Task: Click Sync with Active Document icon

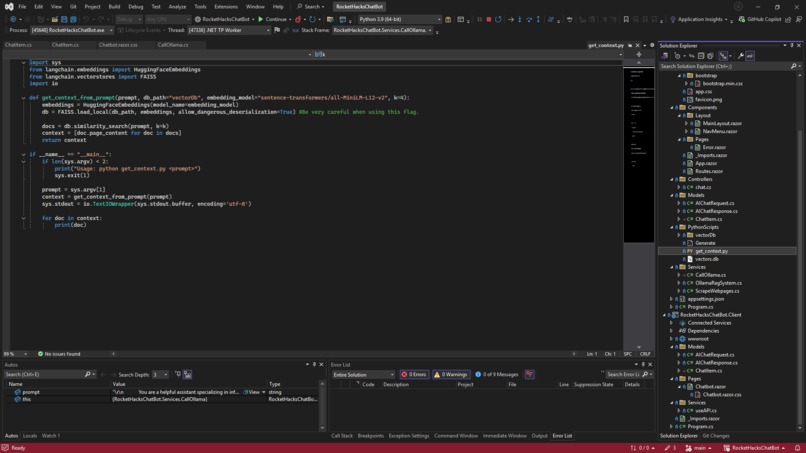Action: [691, 56]
